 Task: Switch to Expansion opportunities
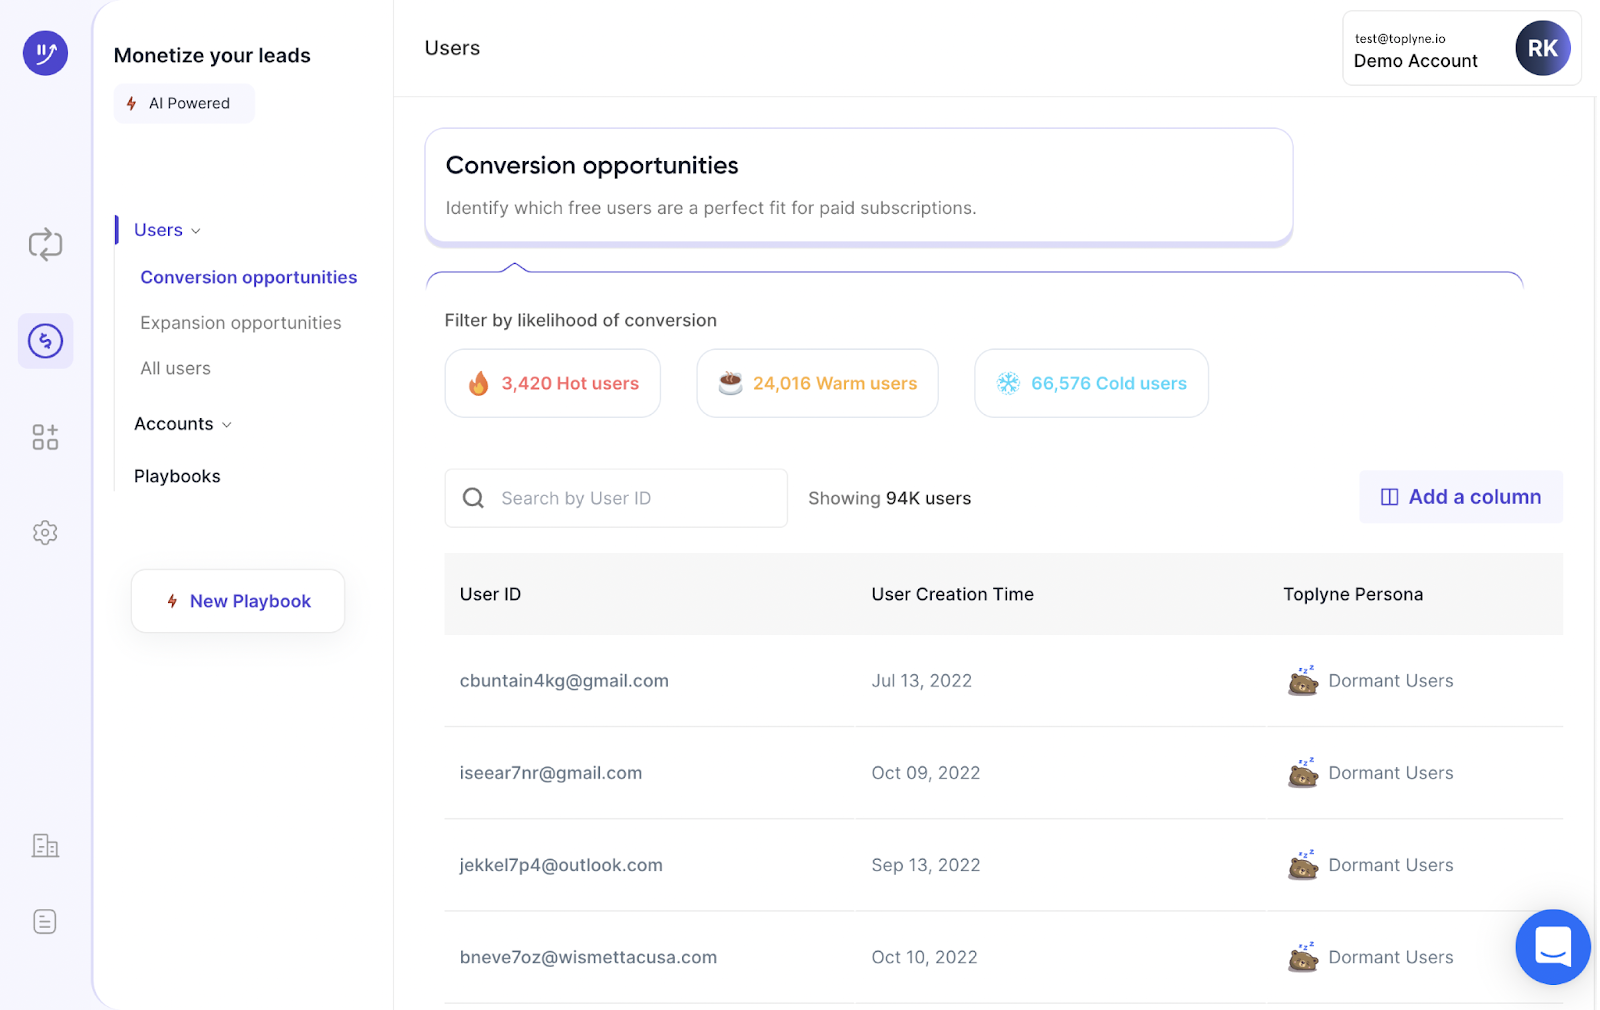click(x=240, y=322)
